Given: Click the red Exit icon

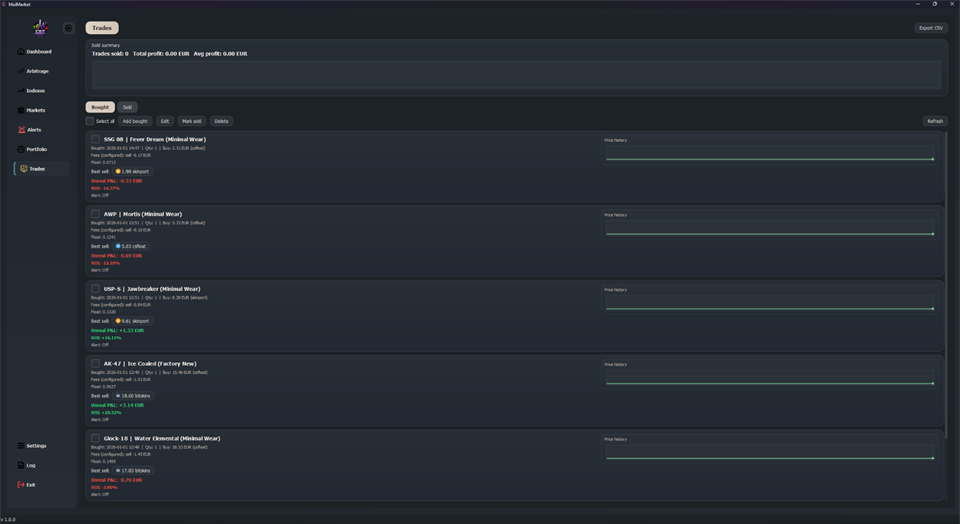Looking at the screenshot, I should coord(21,485).
